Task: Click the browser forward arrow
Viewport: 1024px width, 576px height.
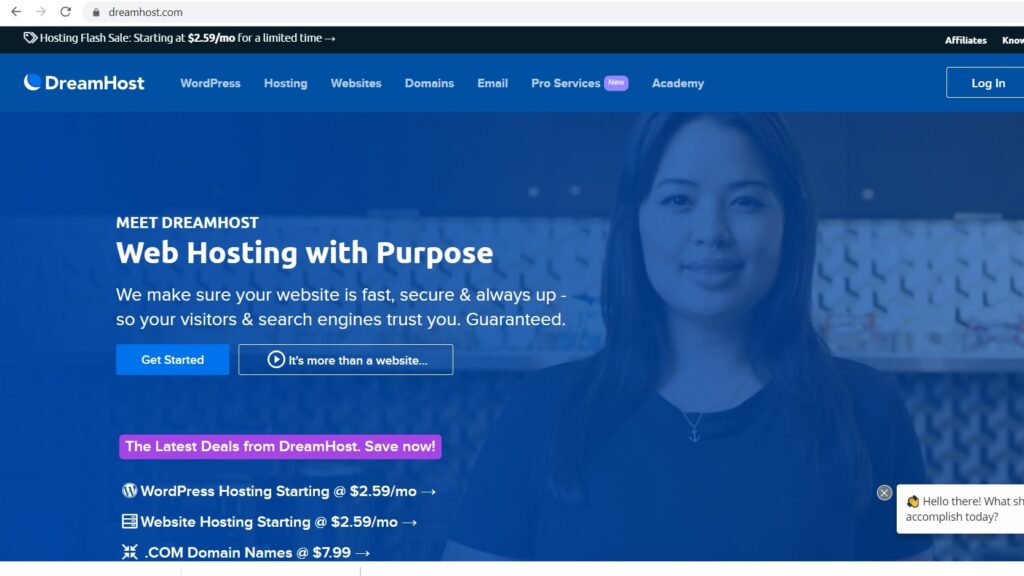Action: coord(40,12)
